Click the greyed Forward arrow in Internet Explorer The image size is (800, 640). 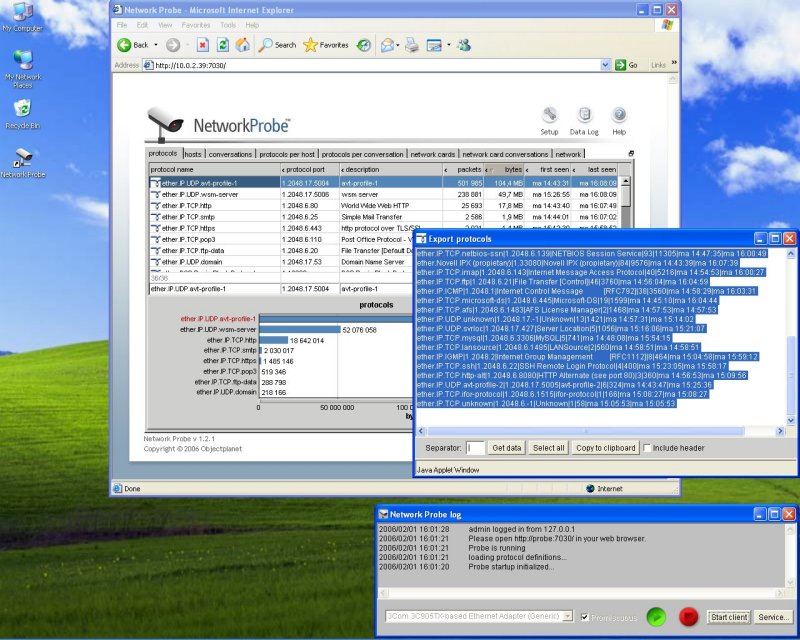point(173,45)
